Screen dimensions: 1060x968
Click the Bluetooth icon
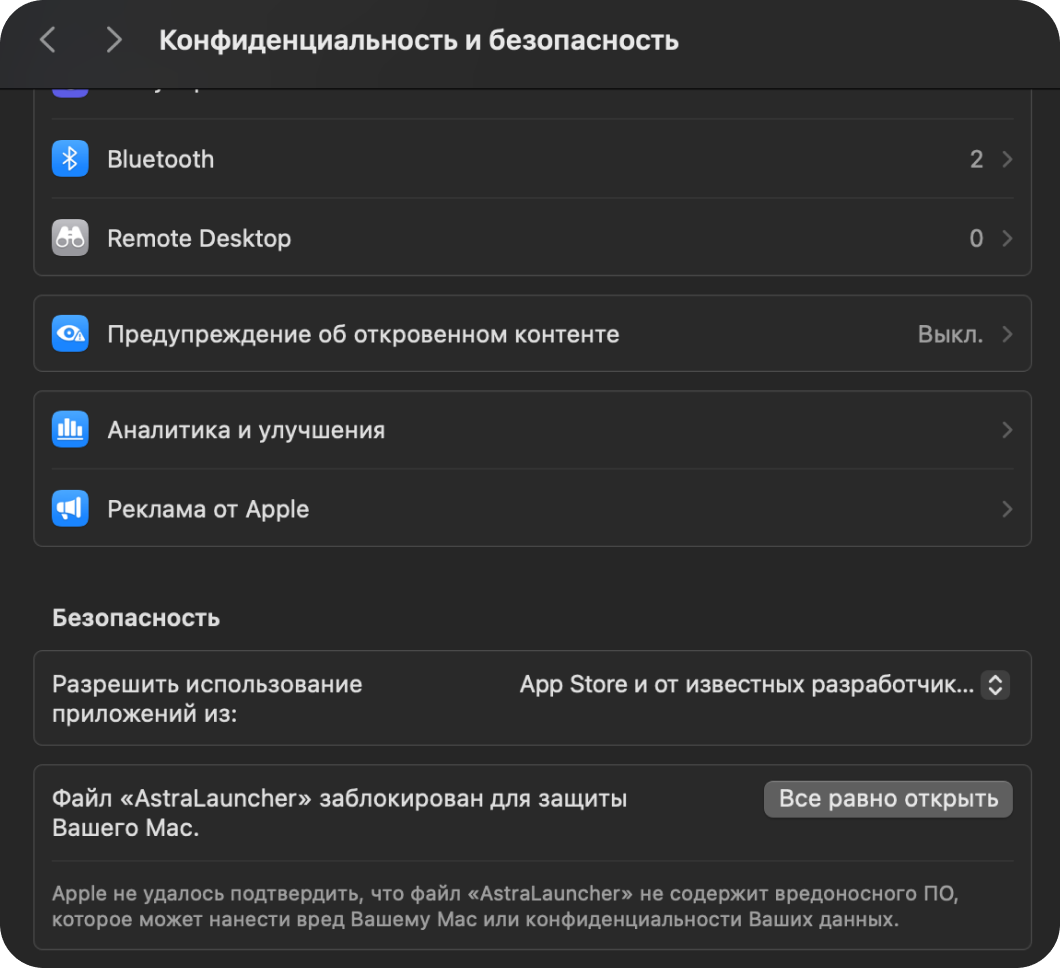70,159
